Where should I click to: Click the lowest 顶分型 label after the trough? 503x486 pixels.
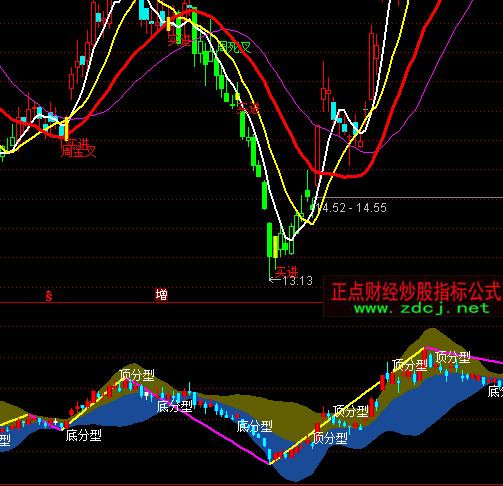330,438
